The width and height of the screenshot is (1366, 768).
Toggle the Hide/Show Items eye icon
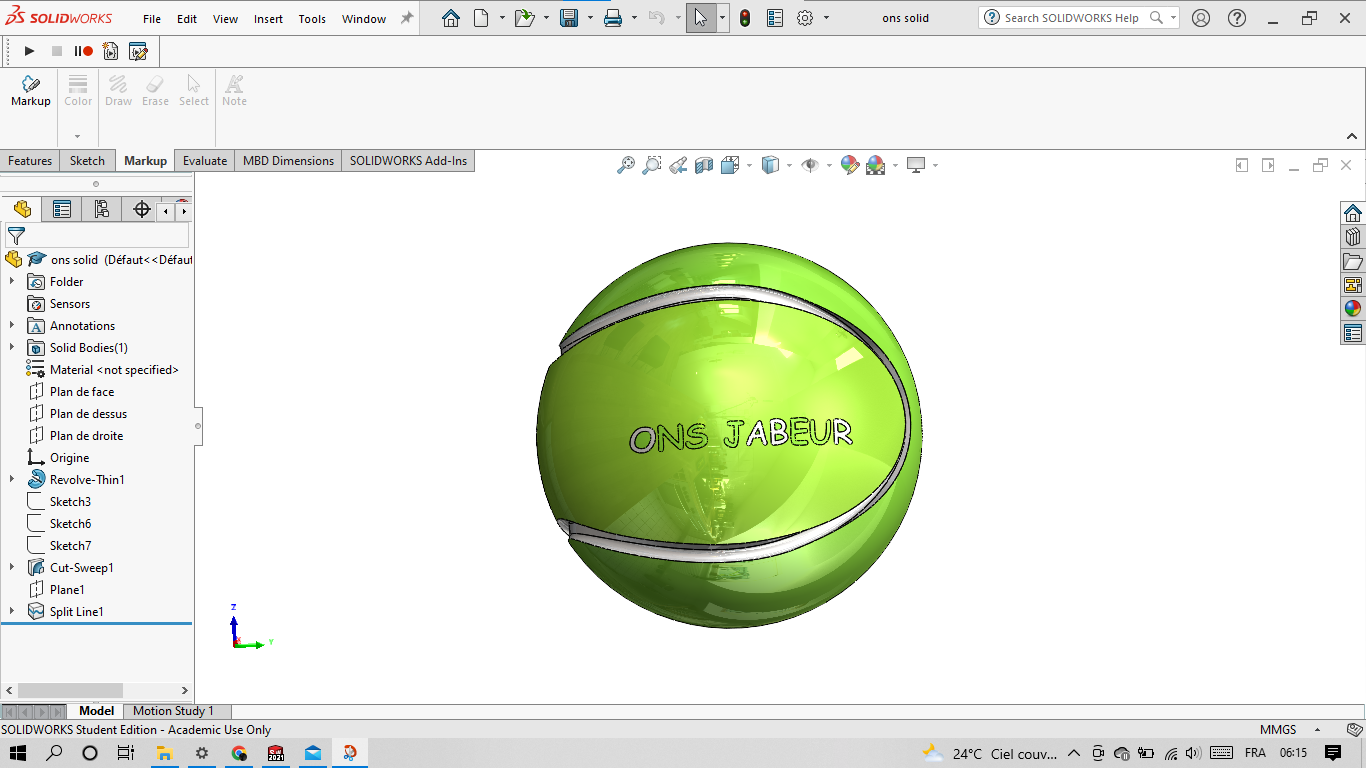(810, 165)
